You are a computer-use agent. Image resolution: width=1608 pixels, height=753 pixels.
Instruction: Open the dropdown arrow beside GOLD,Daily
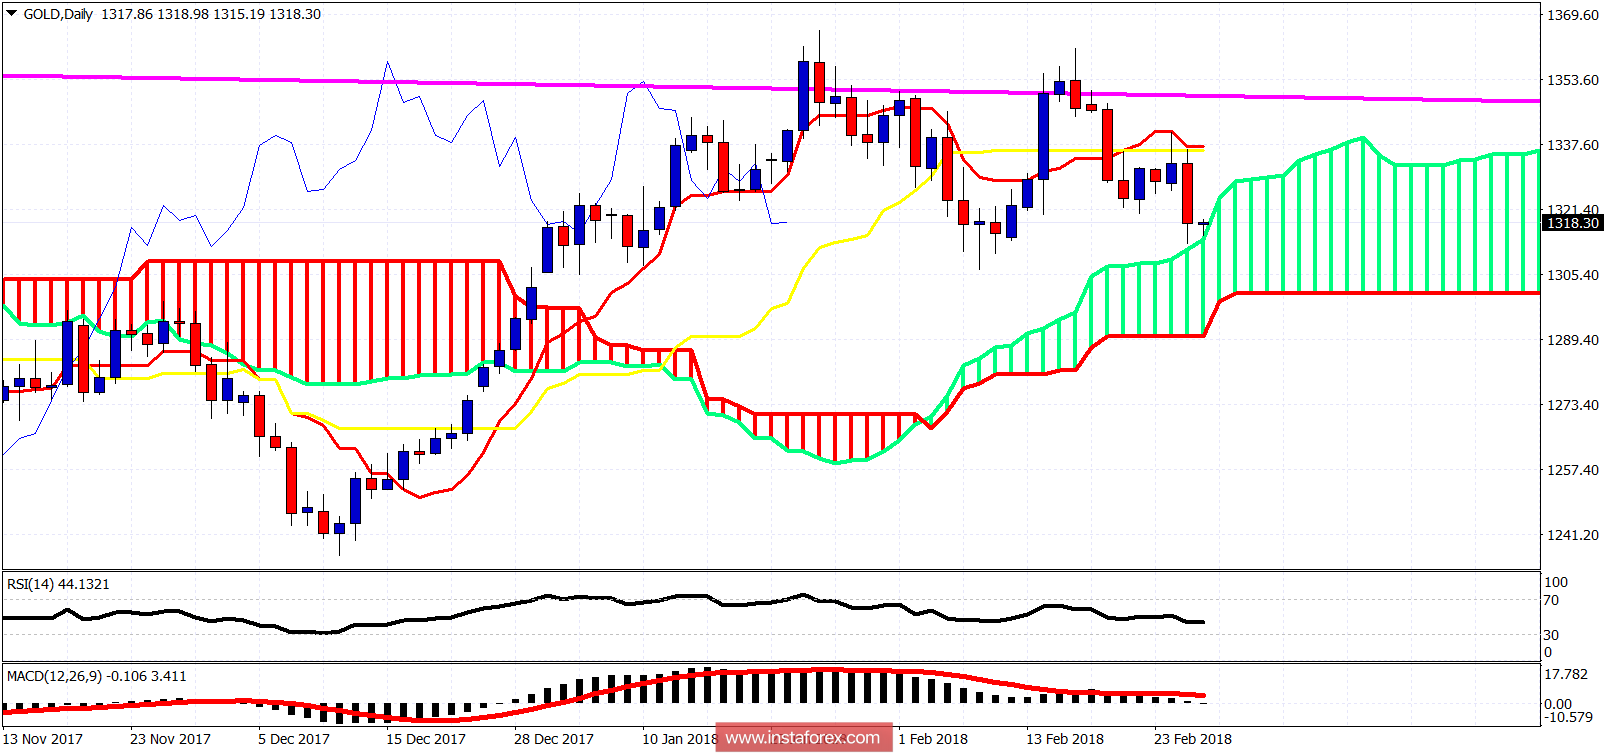click(x=11, y=14)
